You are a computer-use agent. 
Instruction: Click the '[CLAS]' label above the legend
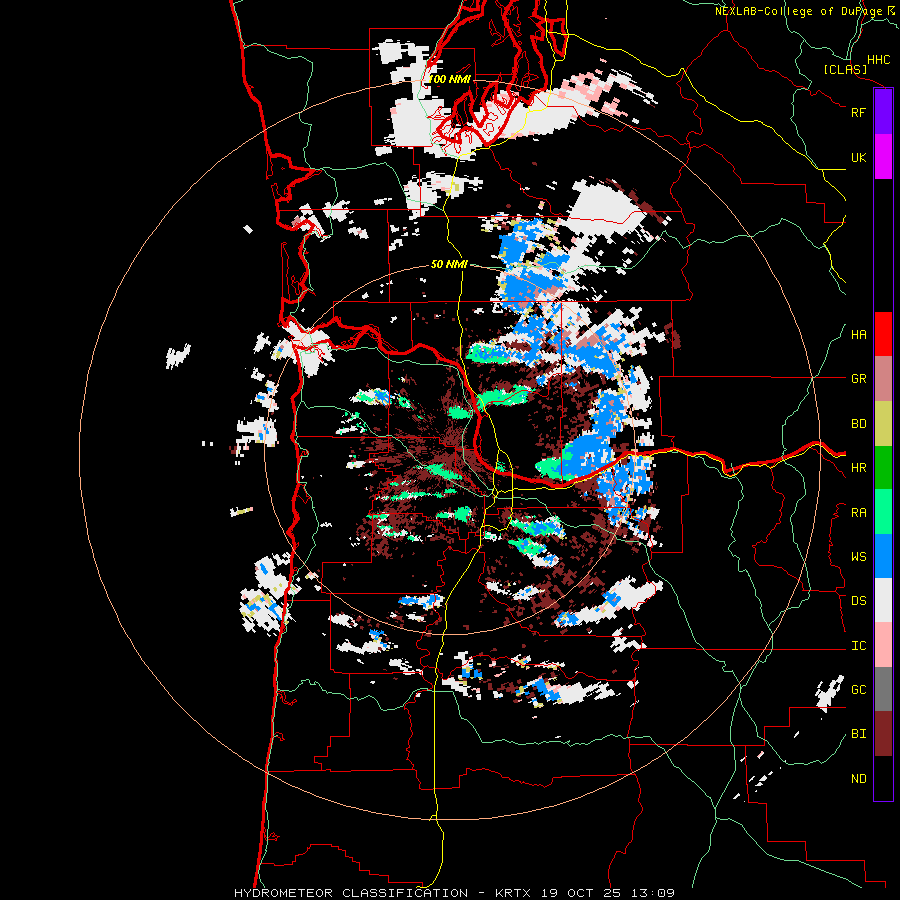[x=845, y=69]
